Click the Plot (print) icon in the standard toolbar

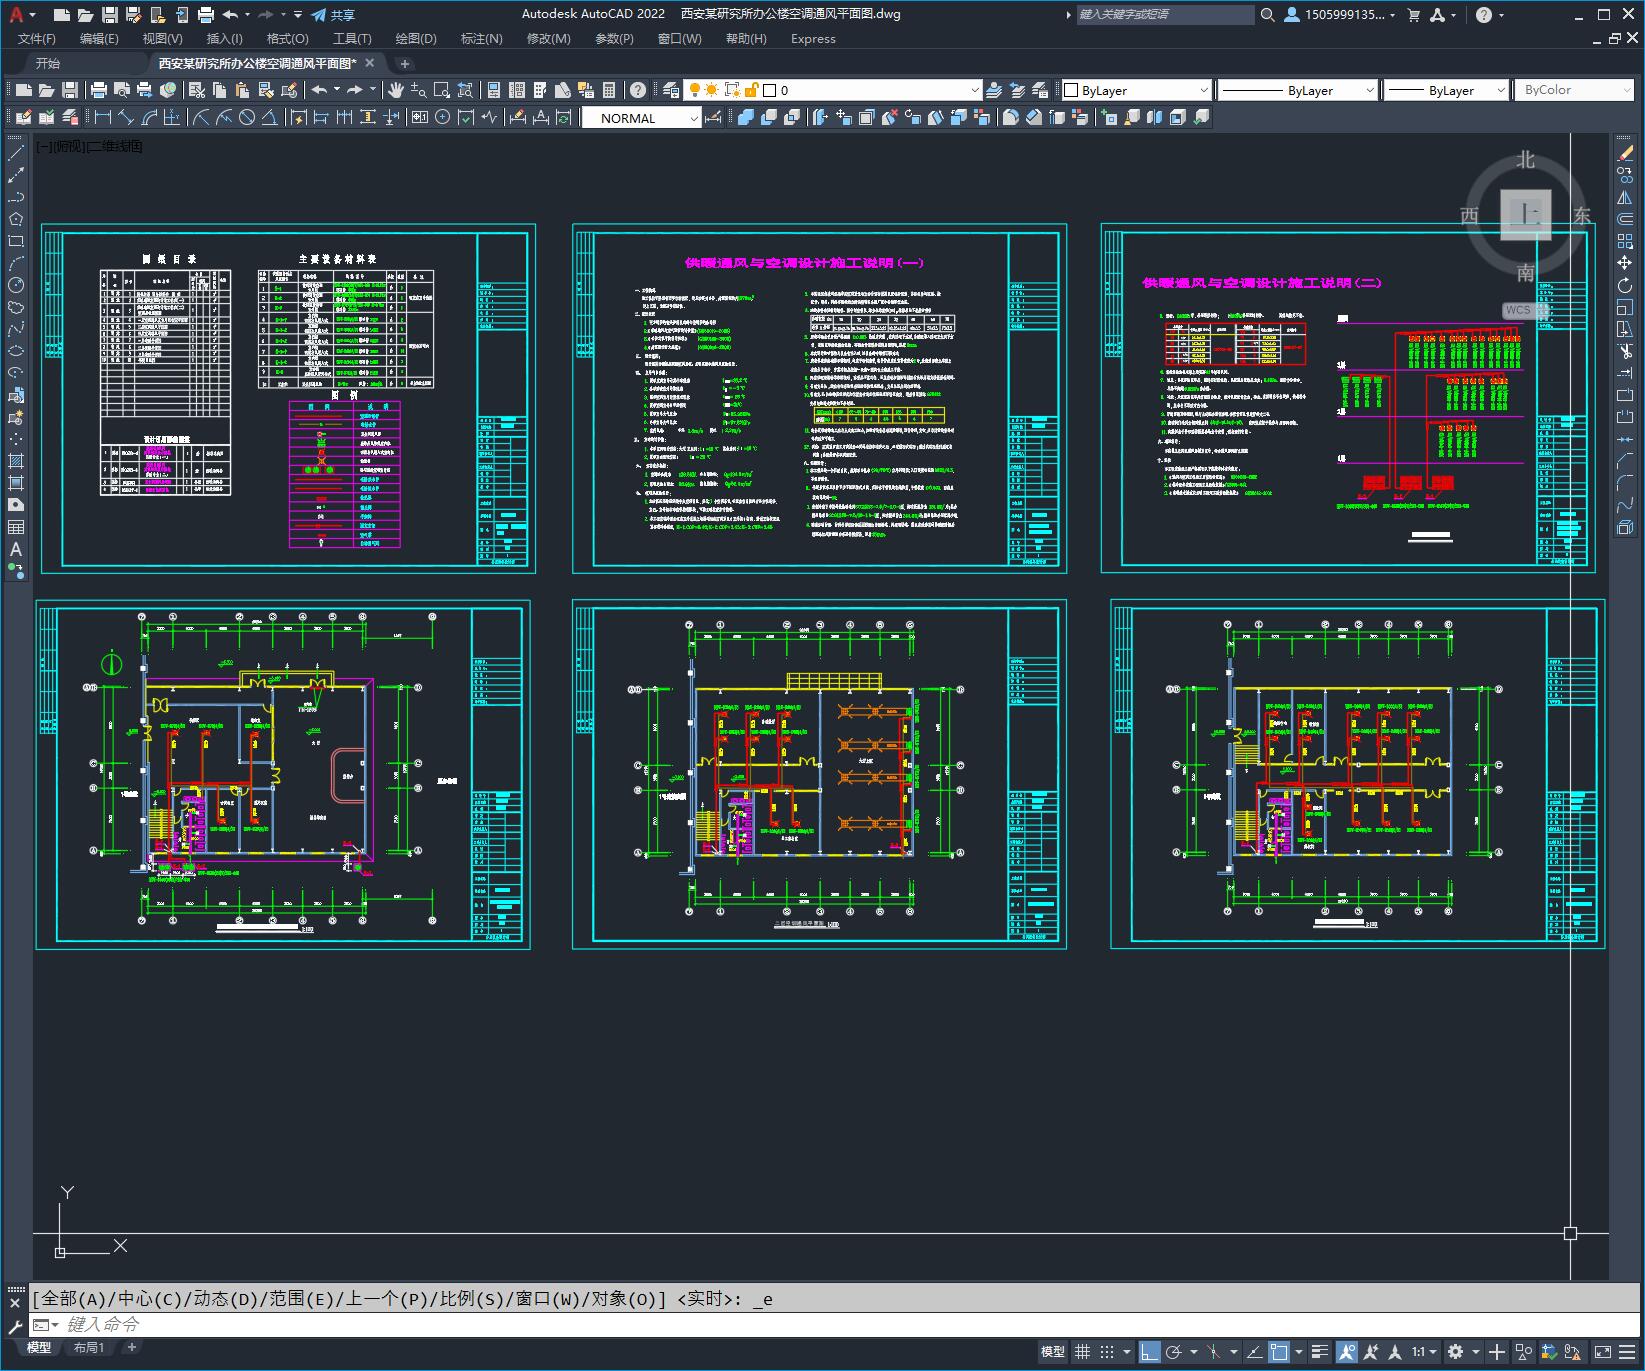[99, 90]
